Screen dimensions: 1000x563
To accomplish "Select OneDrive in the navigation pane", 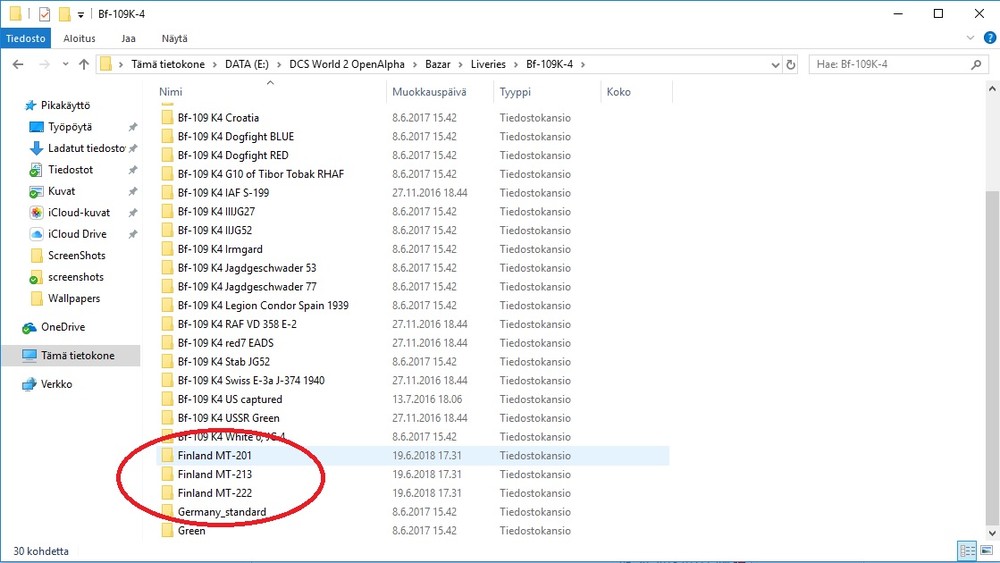I will (x=62, y=327).
